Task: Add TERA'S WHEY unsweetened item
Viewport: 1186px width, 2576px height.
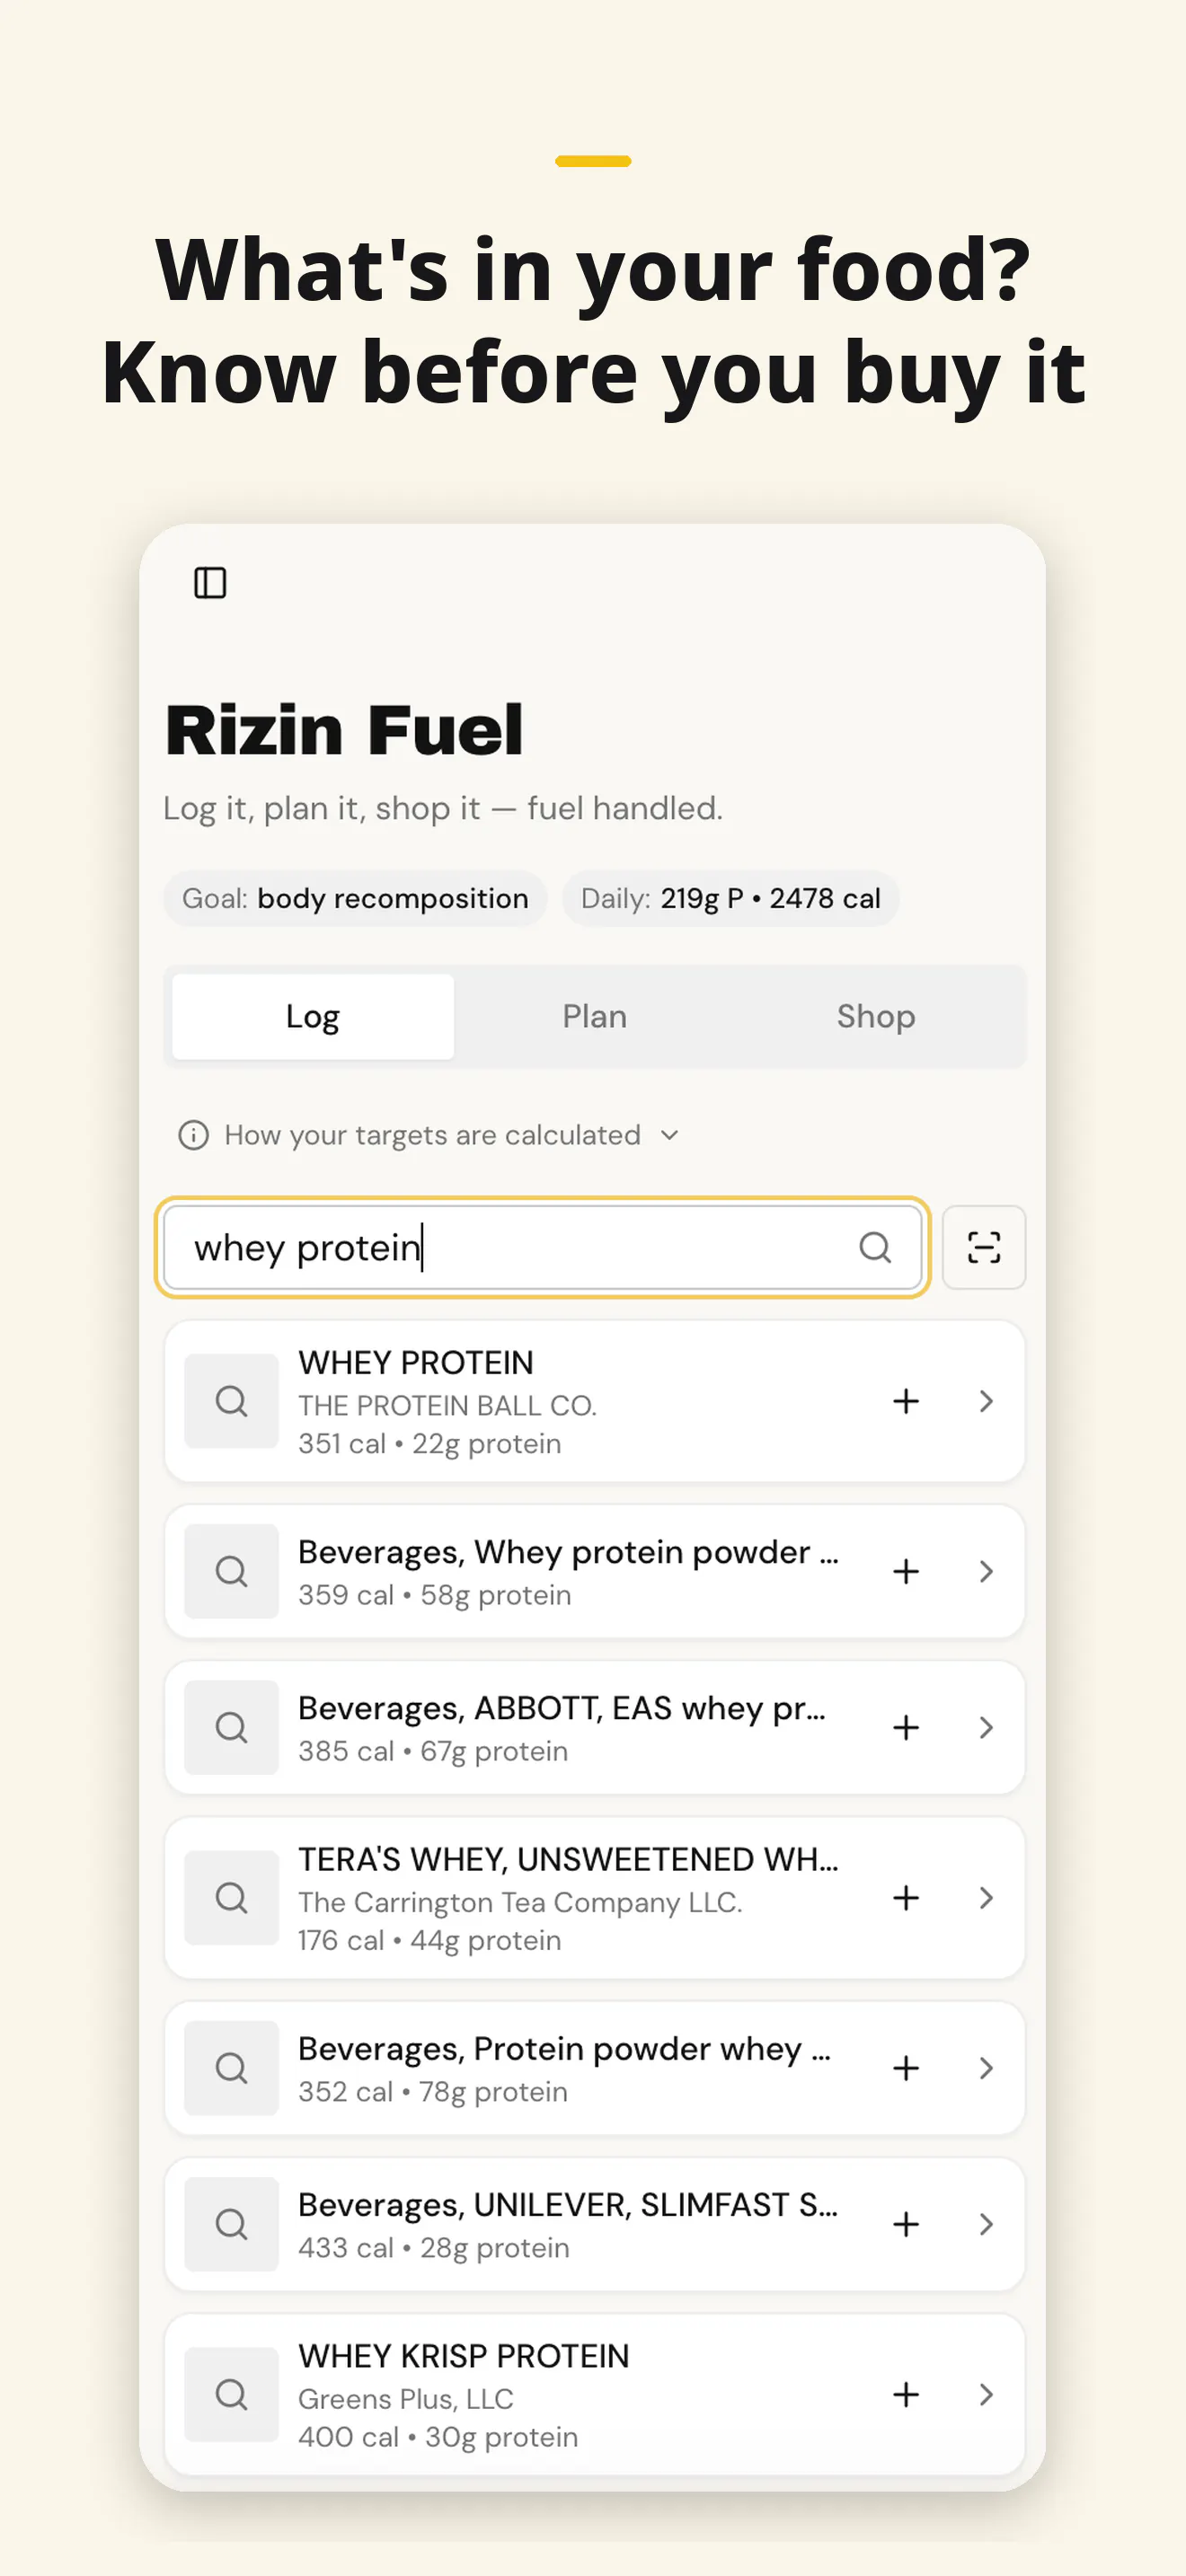Action: click(906, 1897)
